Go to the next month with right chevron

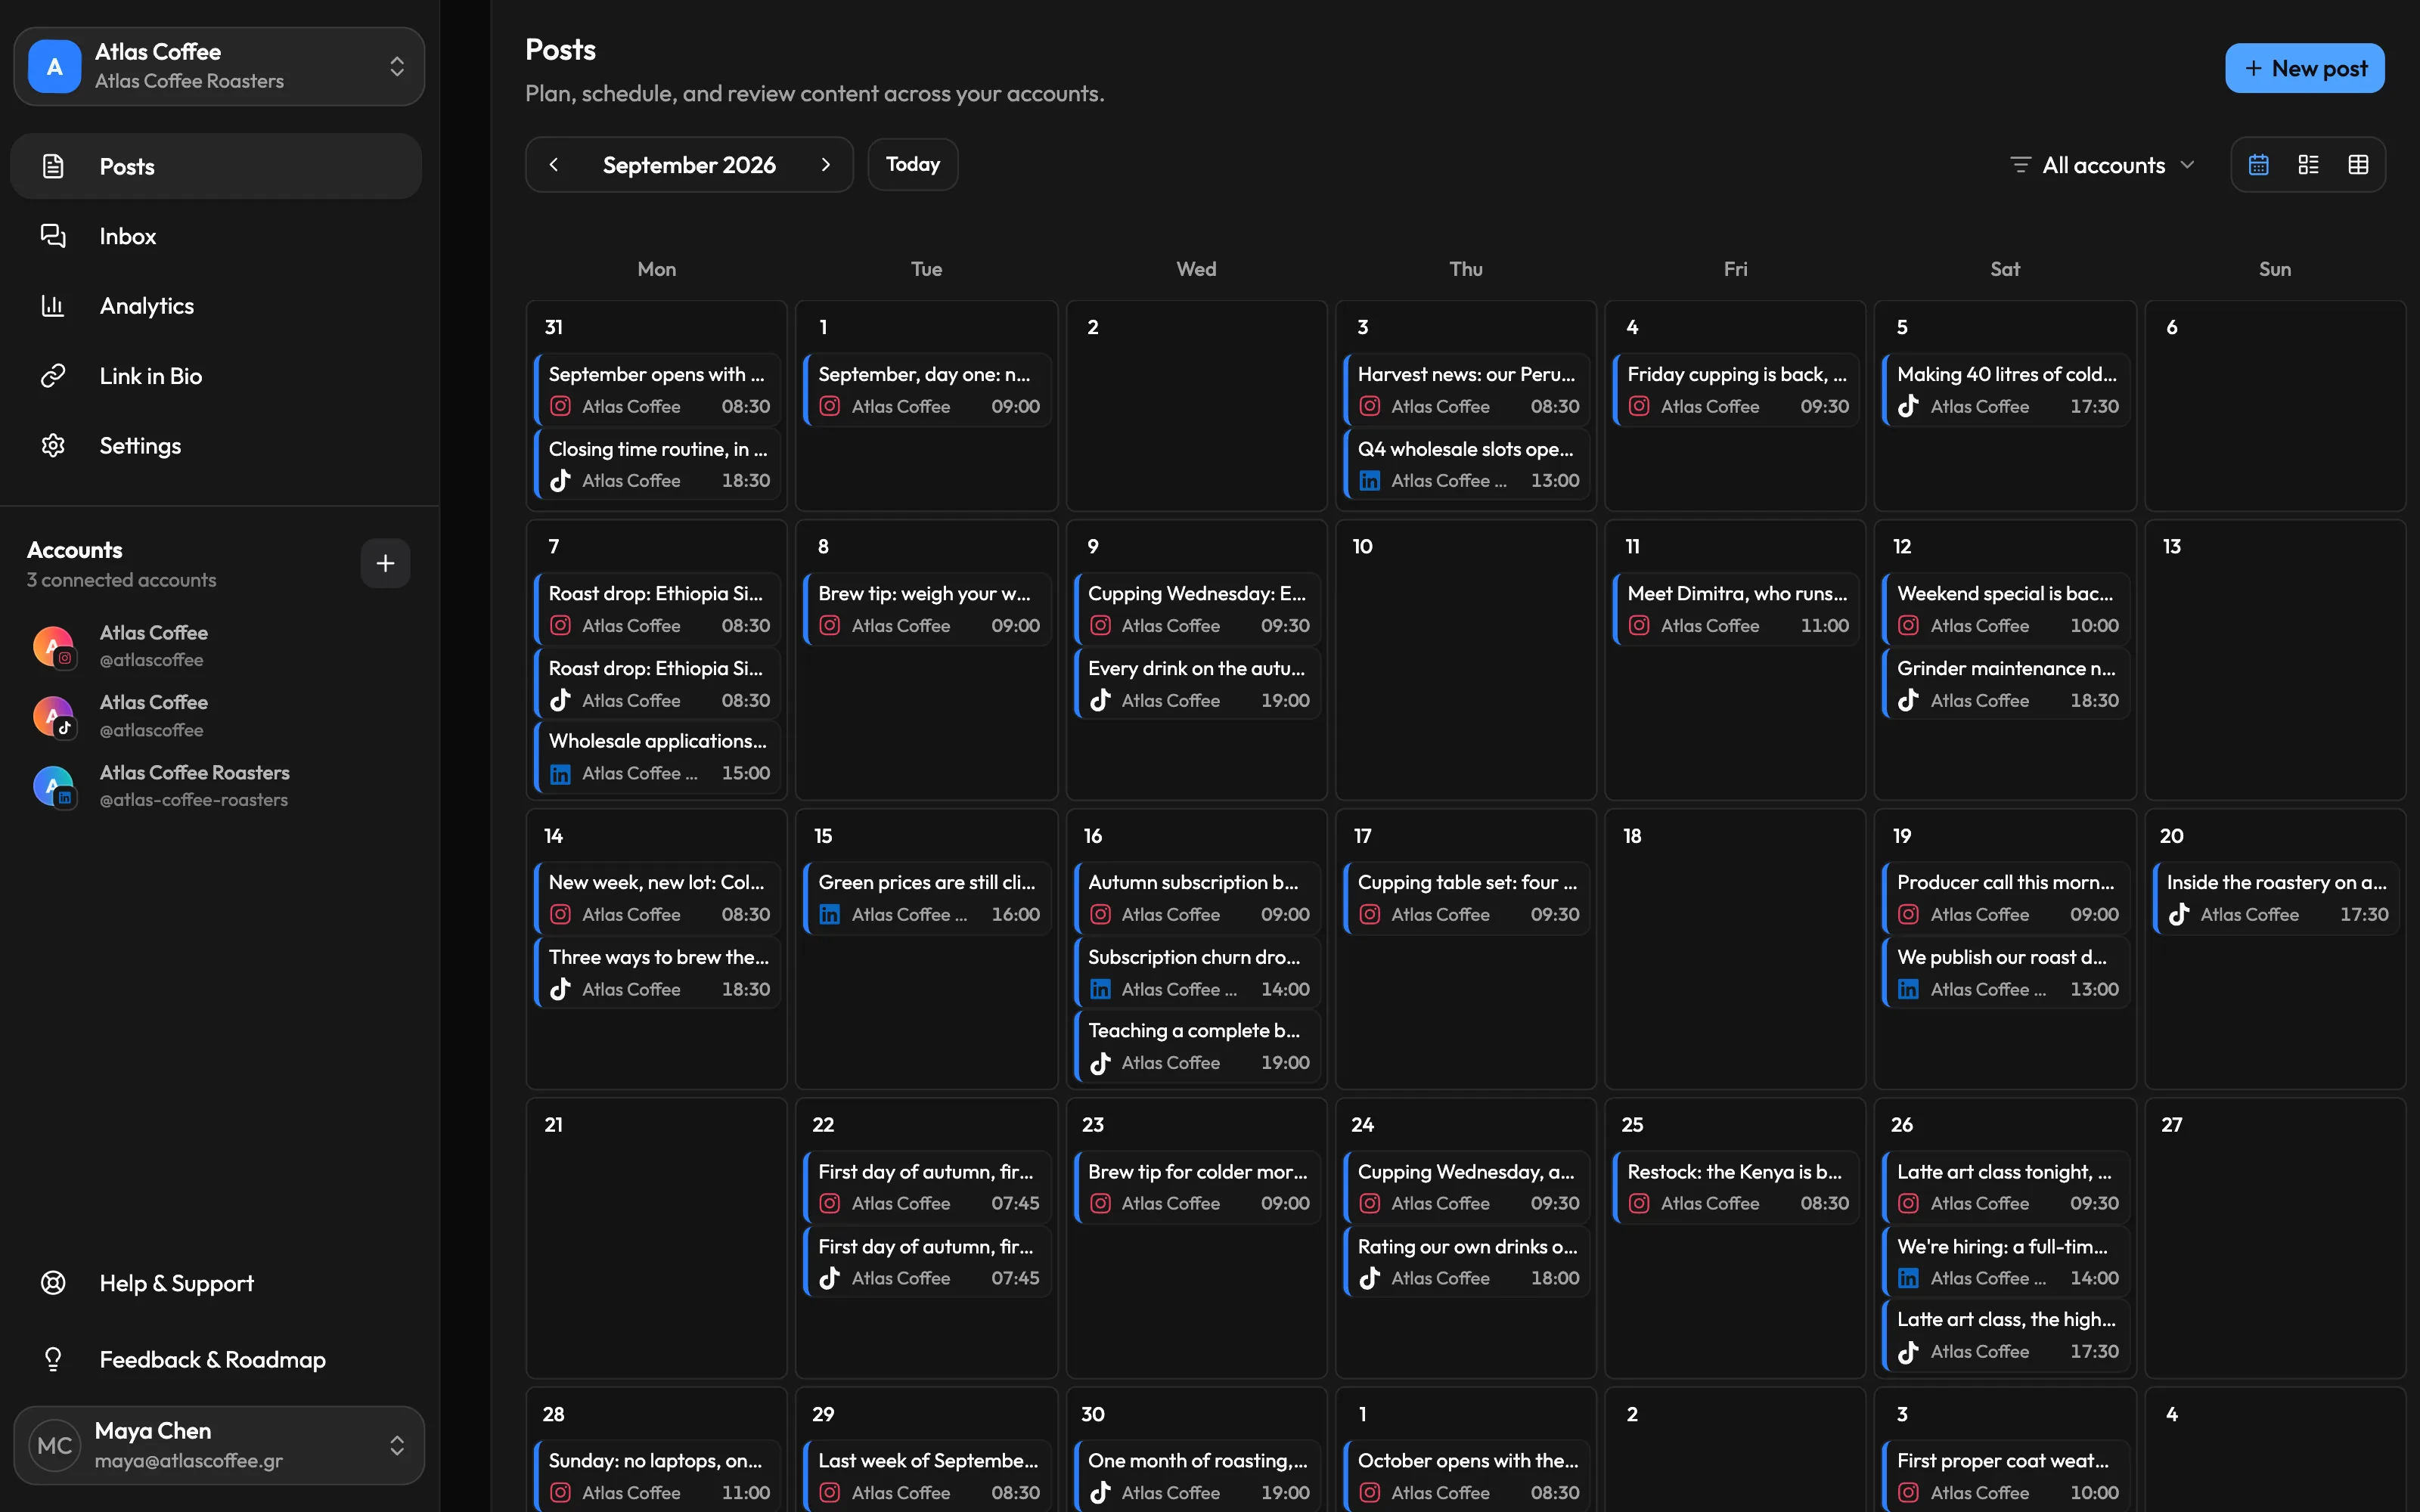tap(826, 165)
